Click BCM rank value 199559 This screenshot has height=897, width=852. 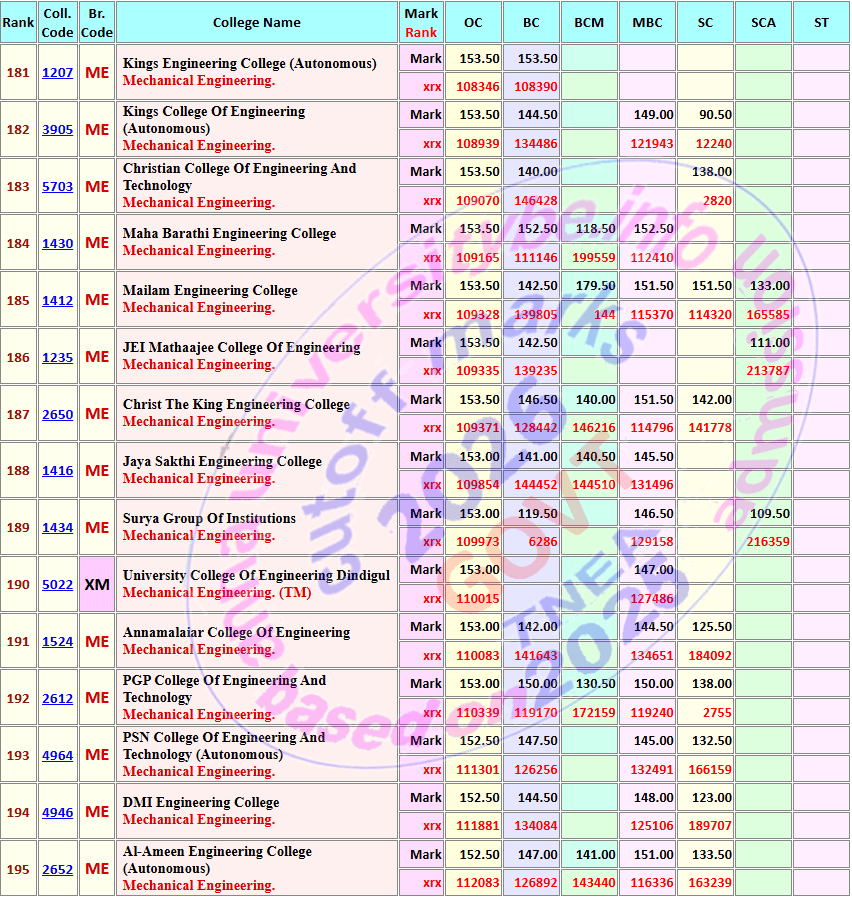tap(594, 257)
